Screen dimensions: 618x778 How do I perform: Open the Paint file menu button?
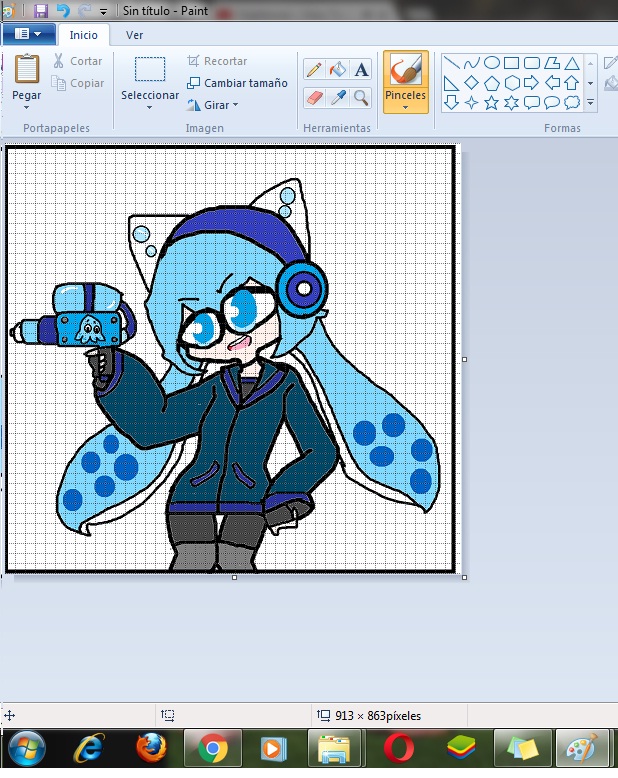point(28,34)
